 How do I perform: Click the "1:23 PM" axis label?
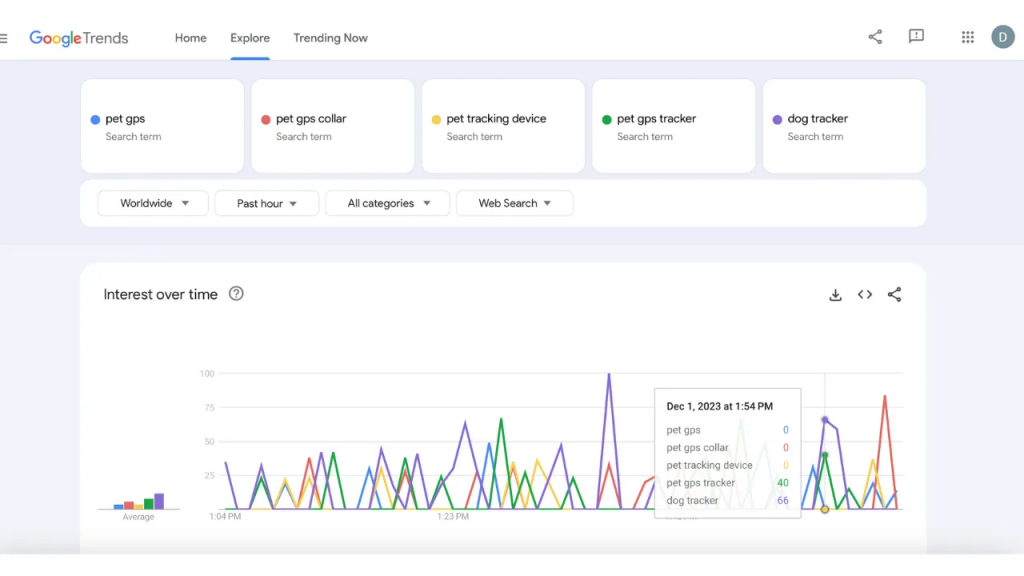(453, 517)
